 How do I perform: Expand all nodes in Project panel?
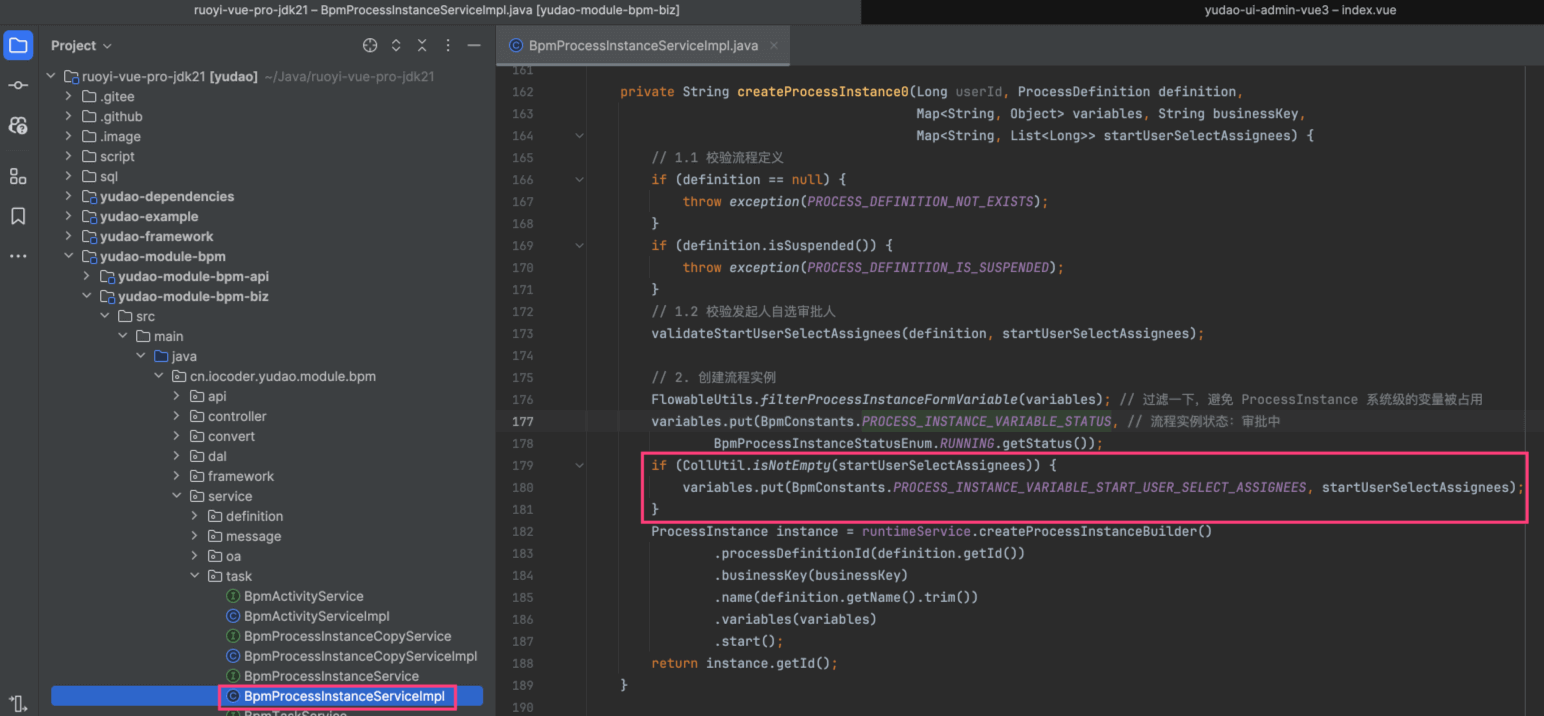pyautogui.click(x=396, y=46)
